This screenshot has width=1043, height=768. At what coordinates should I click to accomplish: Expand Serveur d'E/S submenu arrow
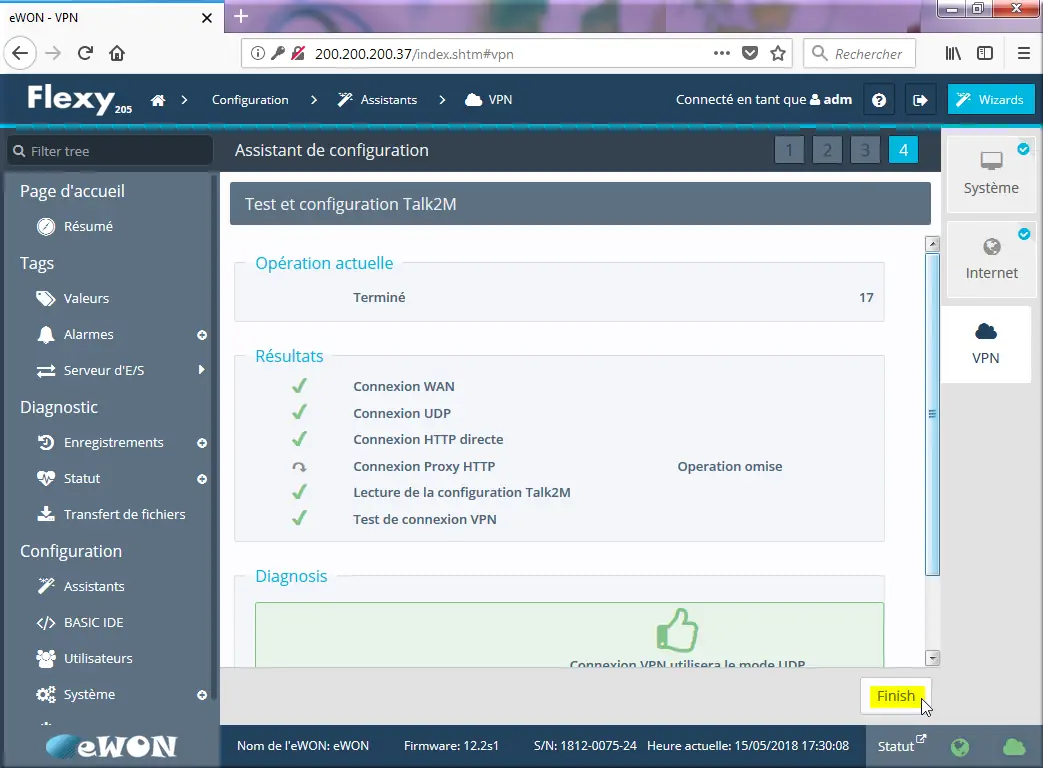coord(201,370)
